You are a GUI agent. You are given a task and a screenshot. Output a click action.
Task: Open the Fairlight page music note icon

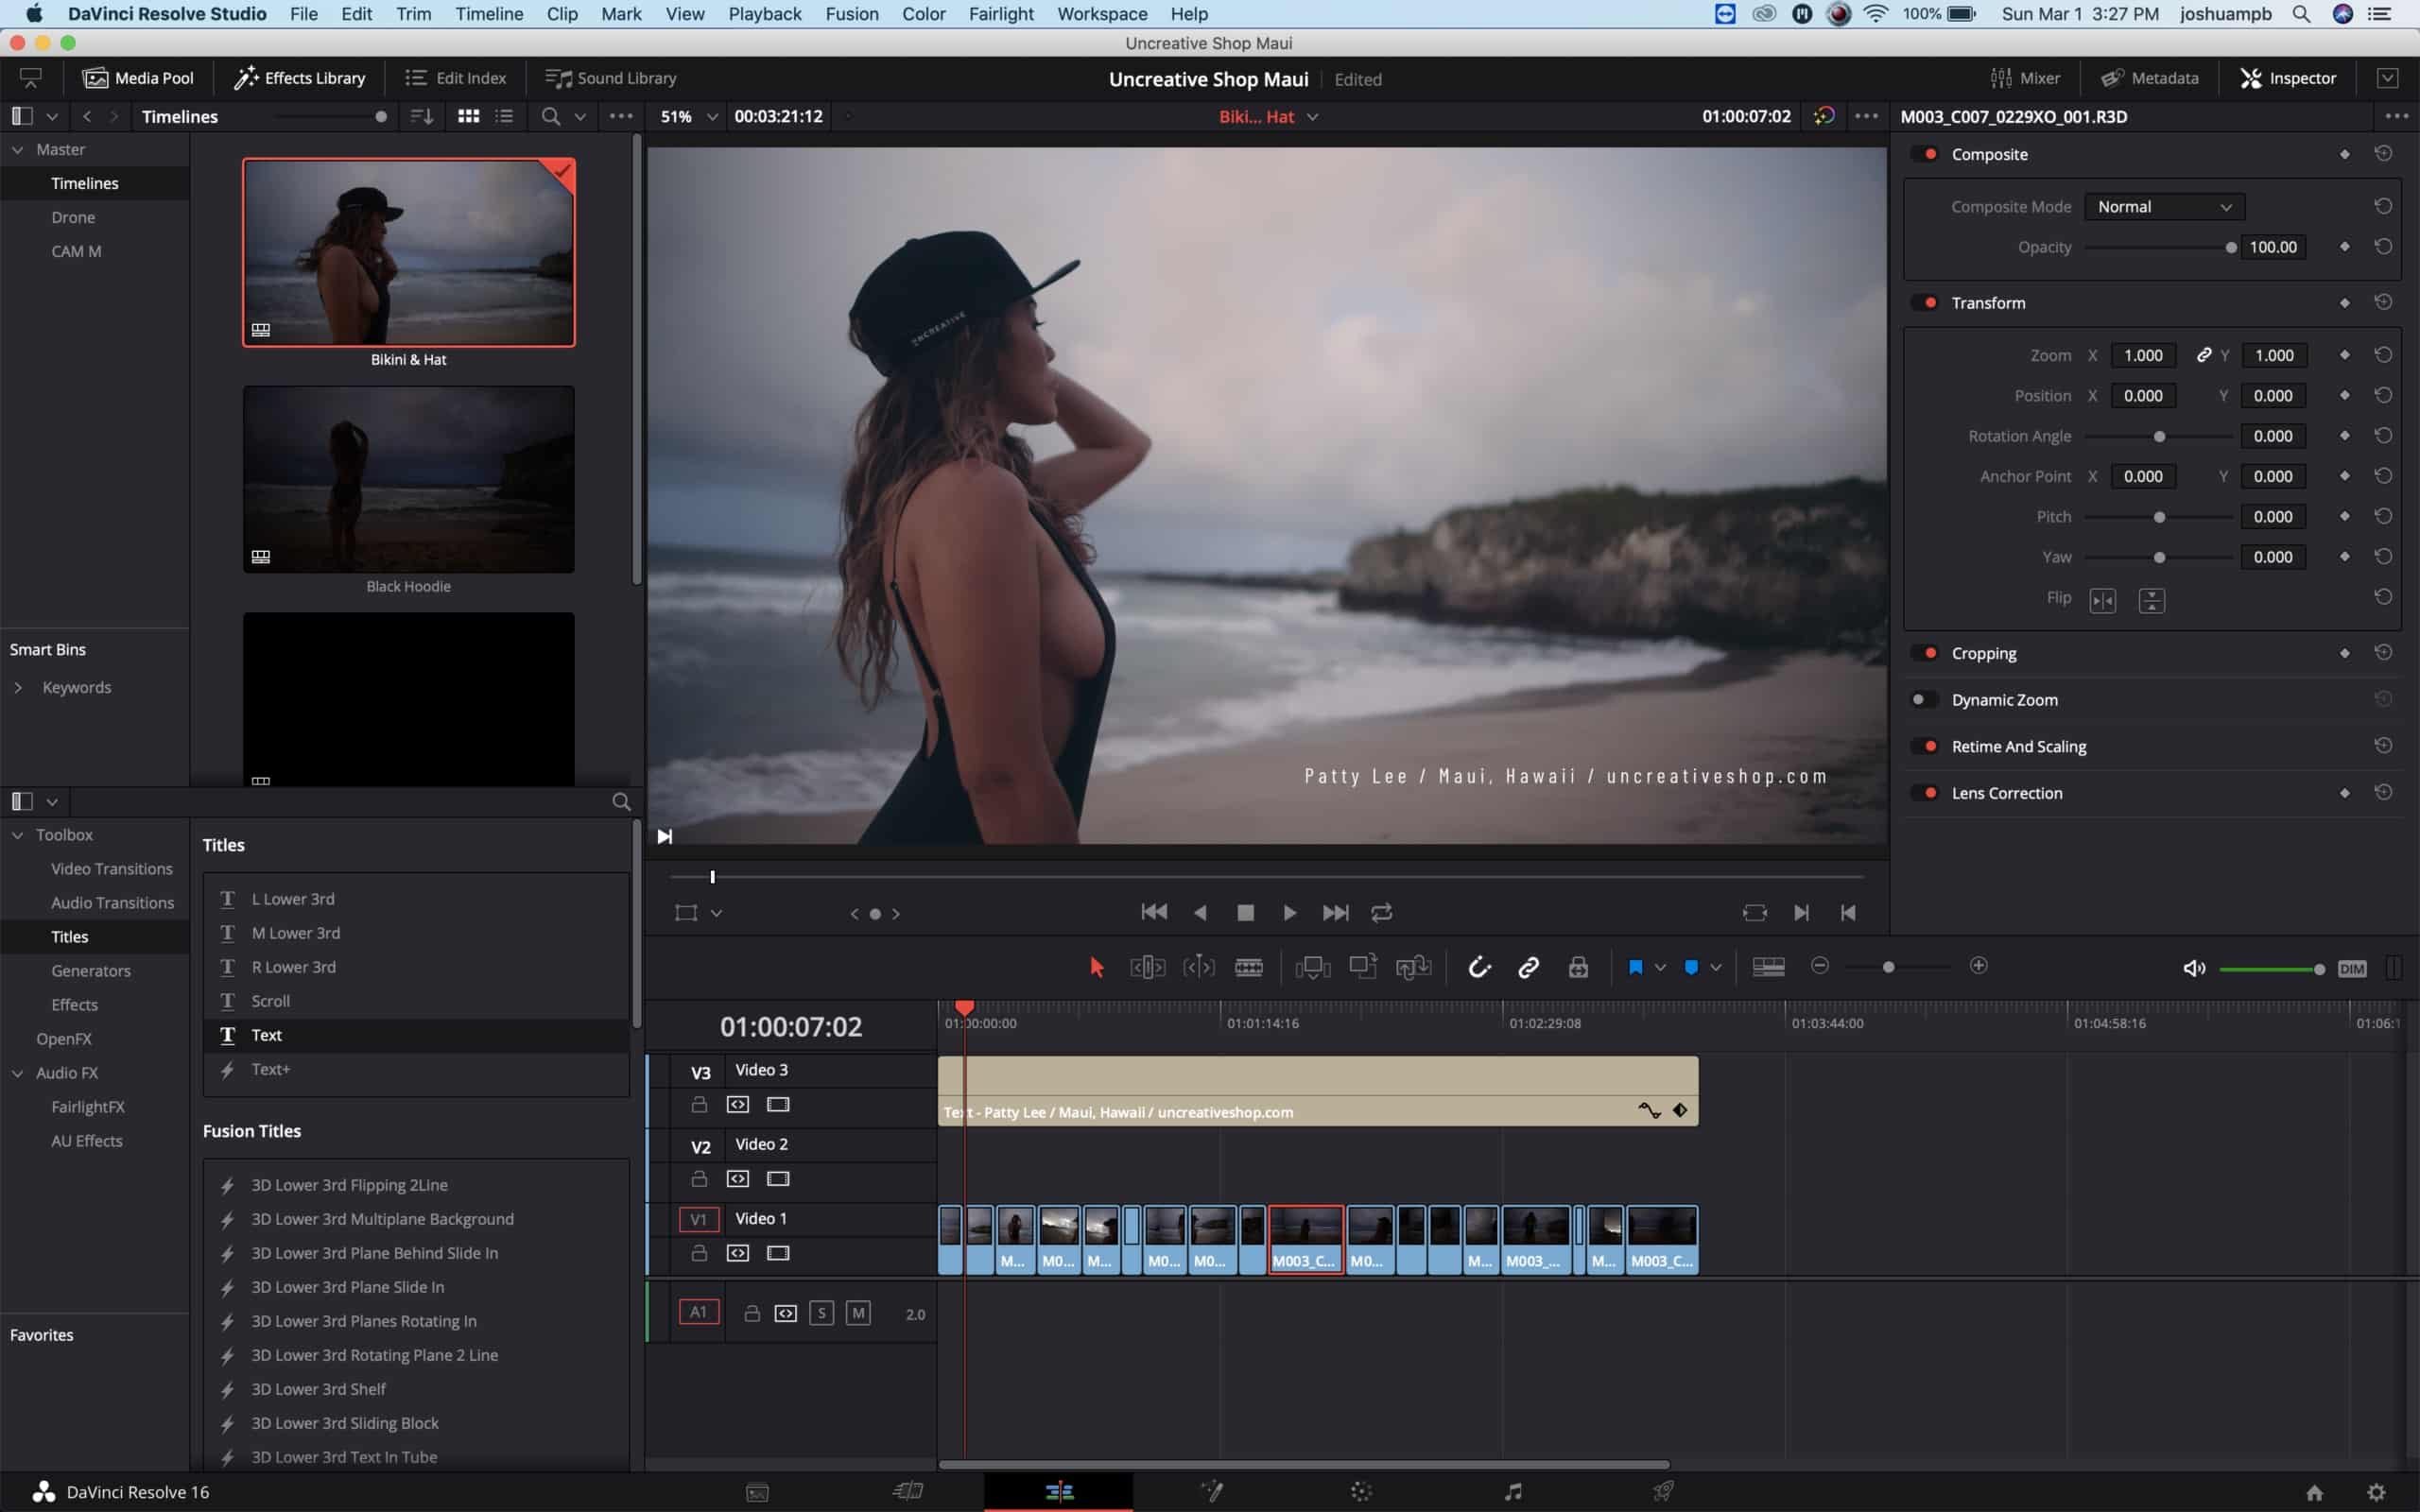[x=1513, y=1491]
